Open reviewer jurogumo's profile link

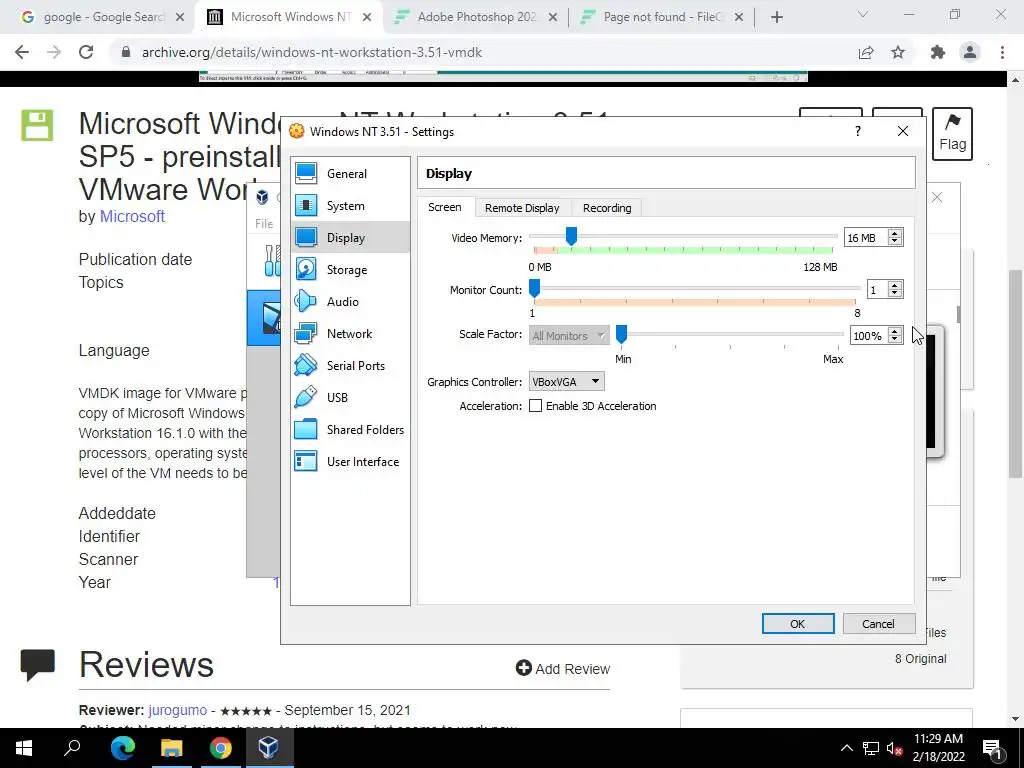tap(178, 710)
